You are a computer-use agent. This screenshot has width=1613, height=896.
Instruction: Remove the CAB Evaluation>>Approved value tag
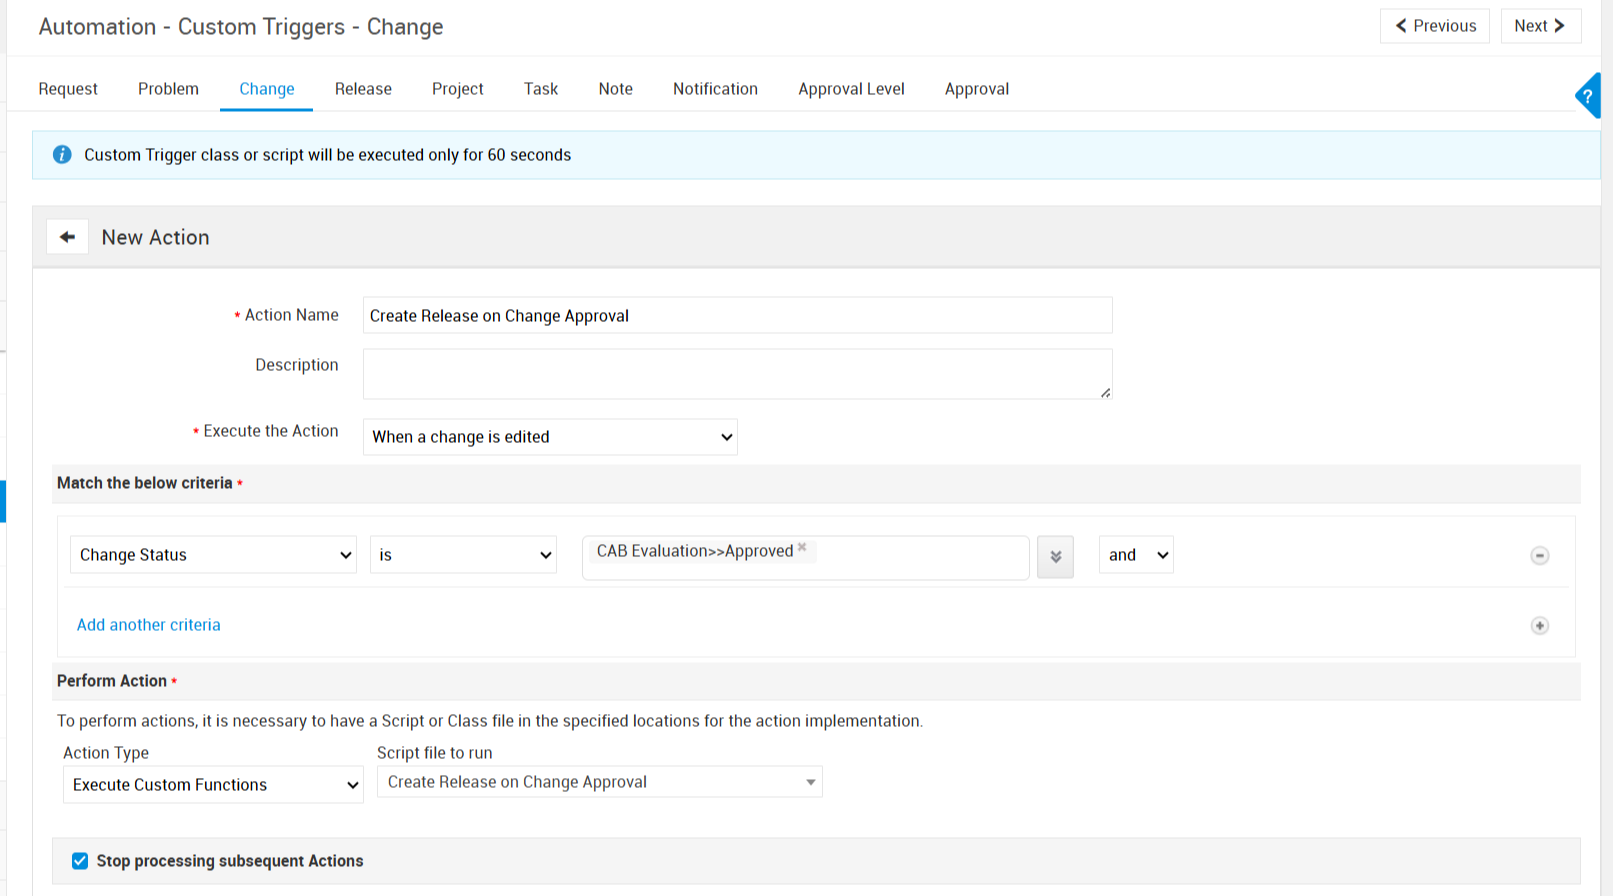click(802, 547)
